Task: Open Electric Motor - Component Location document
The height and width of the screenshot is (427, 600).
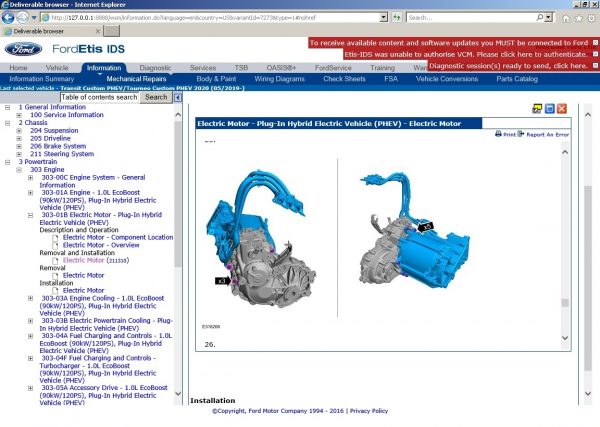Action: tap(118, 237)
